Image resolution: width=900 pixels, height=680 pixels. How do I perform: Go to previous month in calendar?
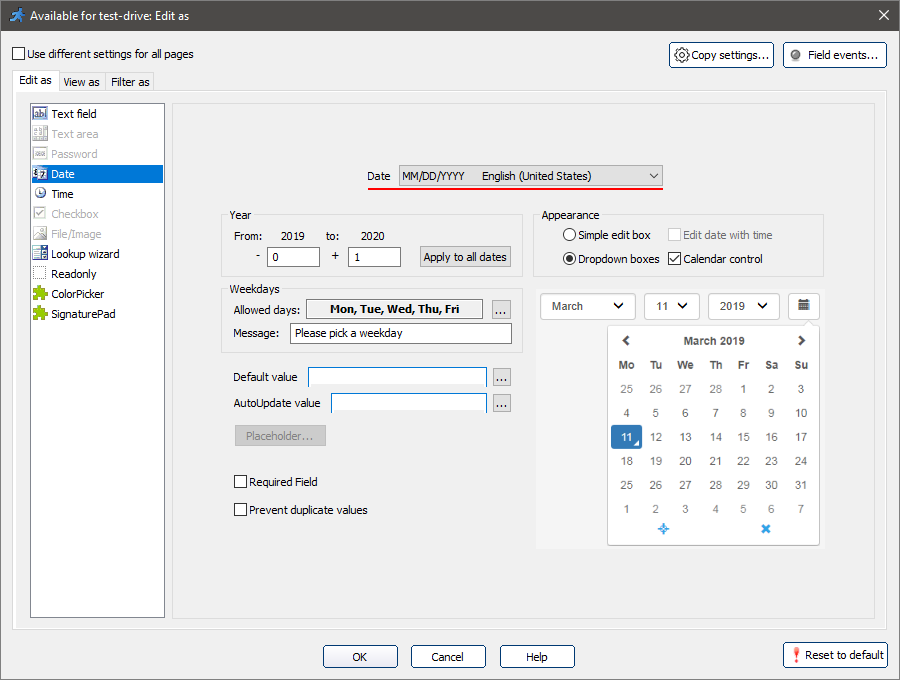click(626, 341)
